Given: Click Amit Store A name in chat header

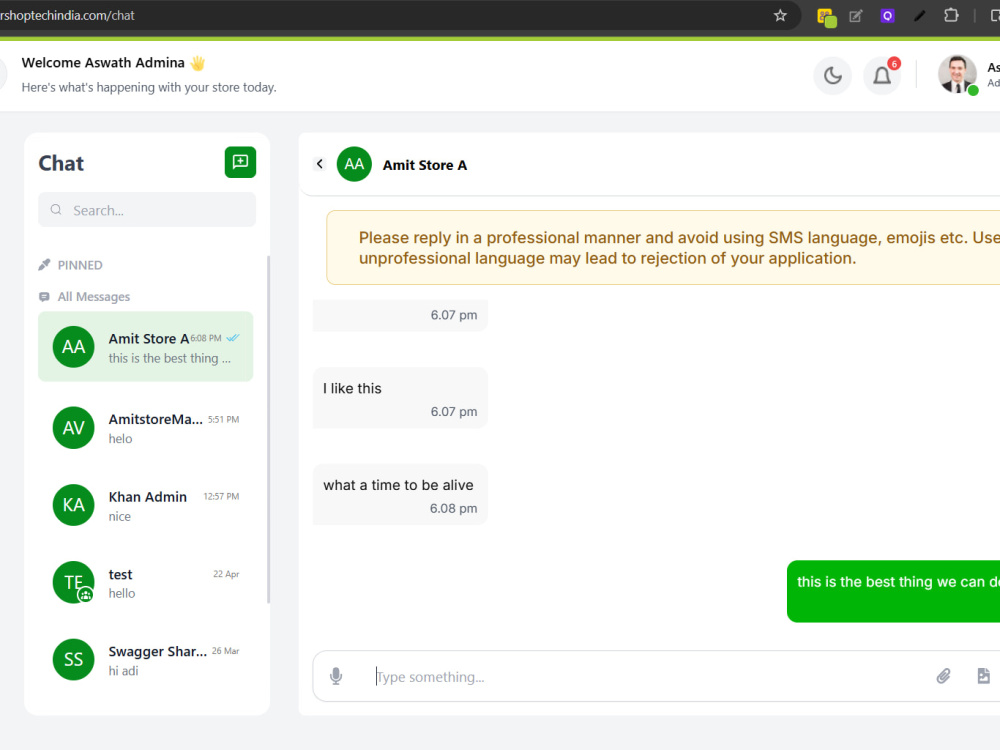Looking at the screenshot, I should (425, 165).
